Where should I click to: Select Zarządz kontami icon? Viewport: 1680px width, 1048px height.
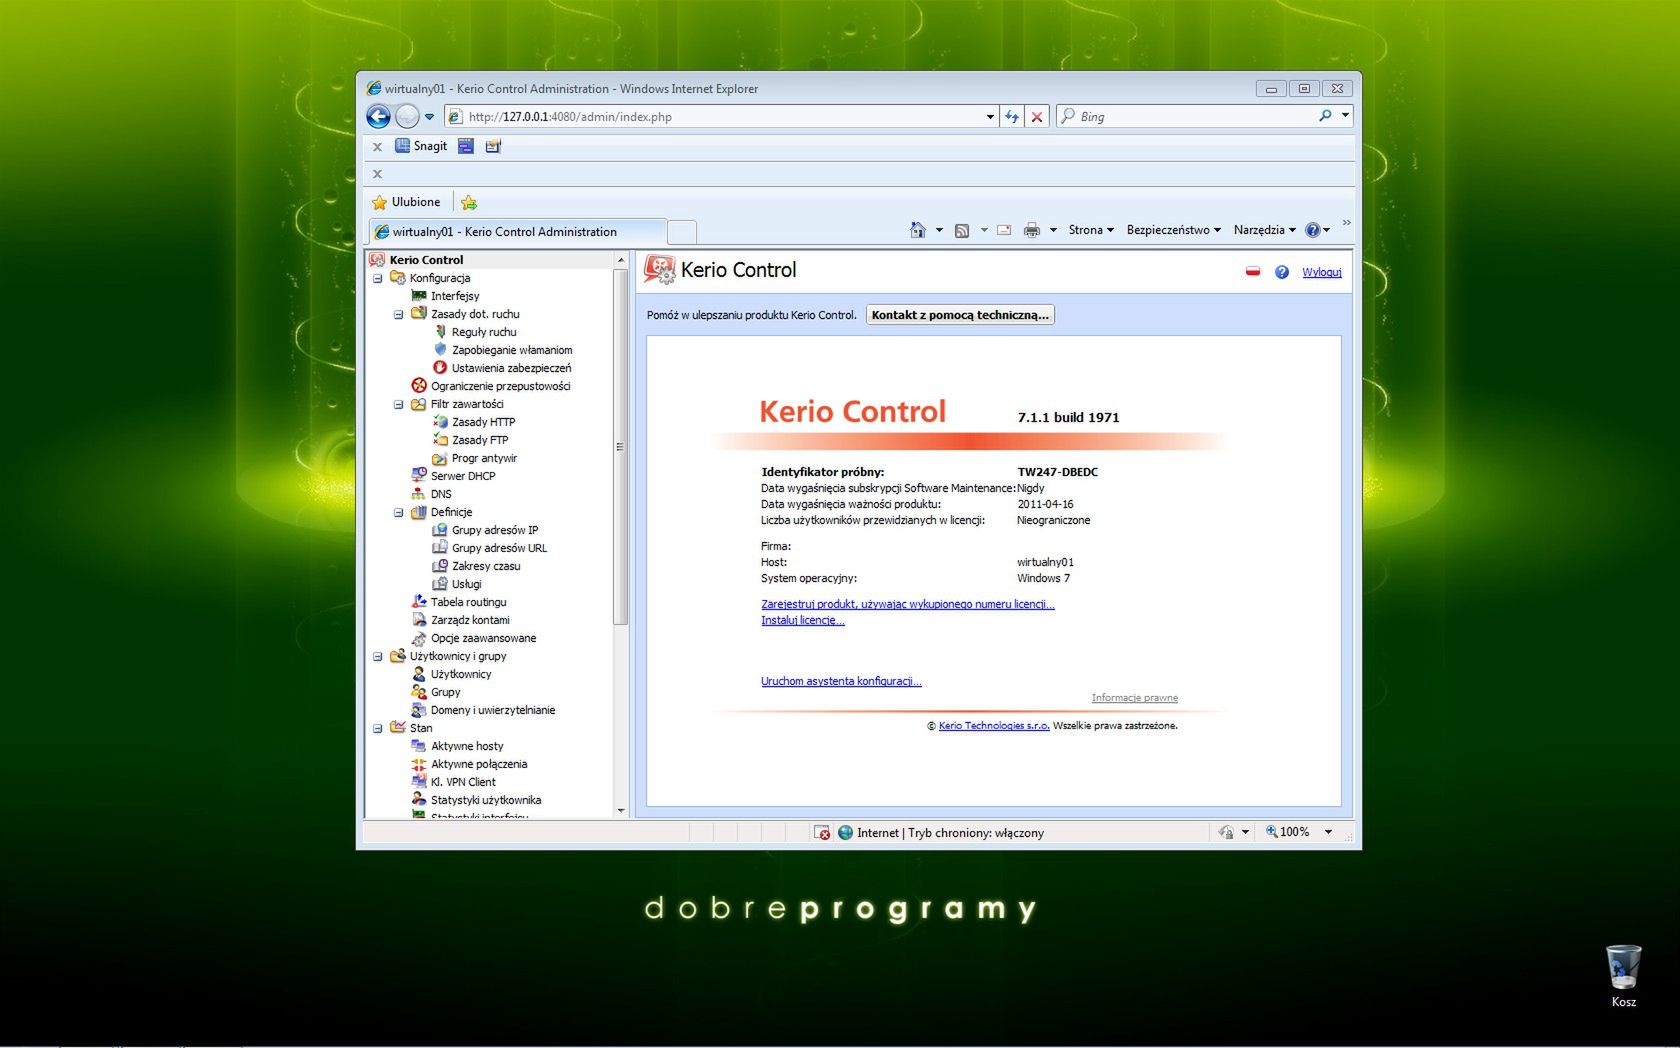click(419, 620)
